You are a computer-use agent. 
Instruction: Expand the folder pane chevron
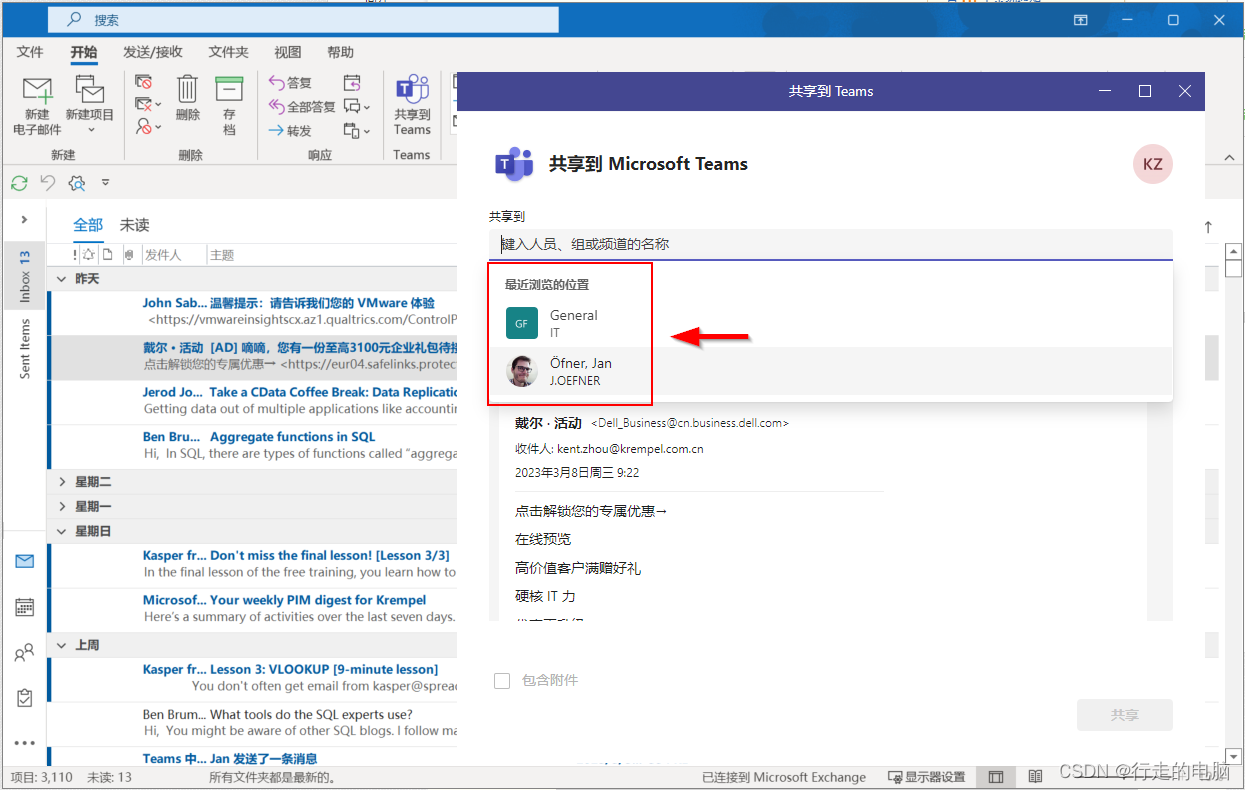pos(25,219)
